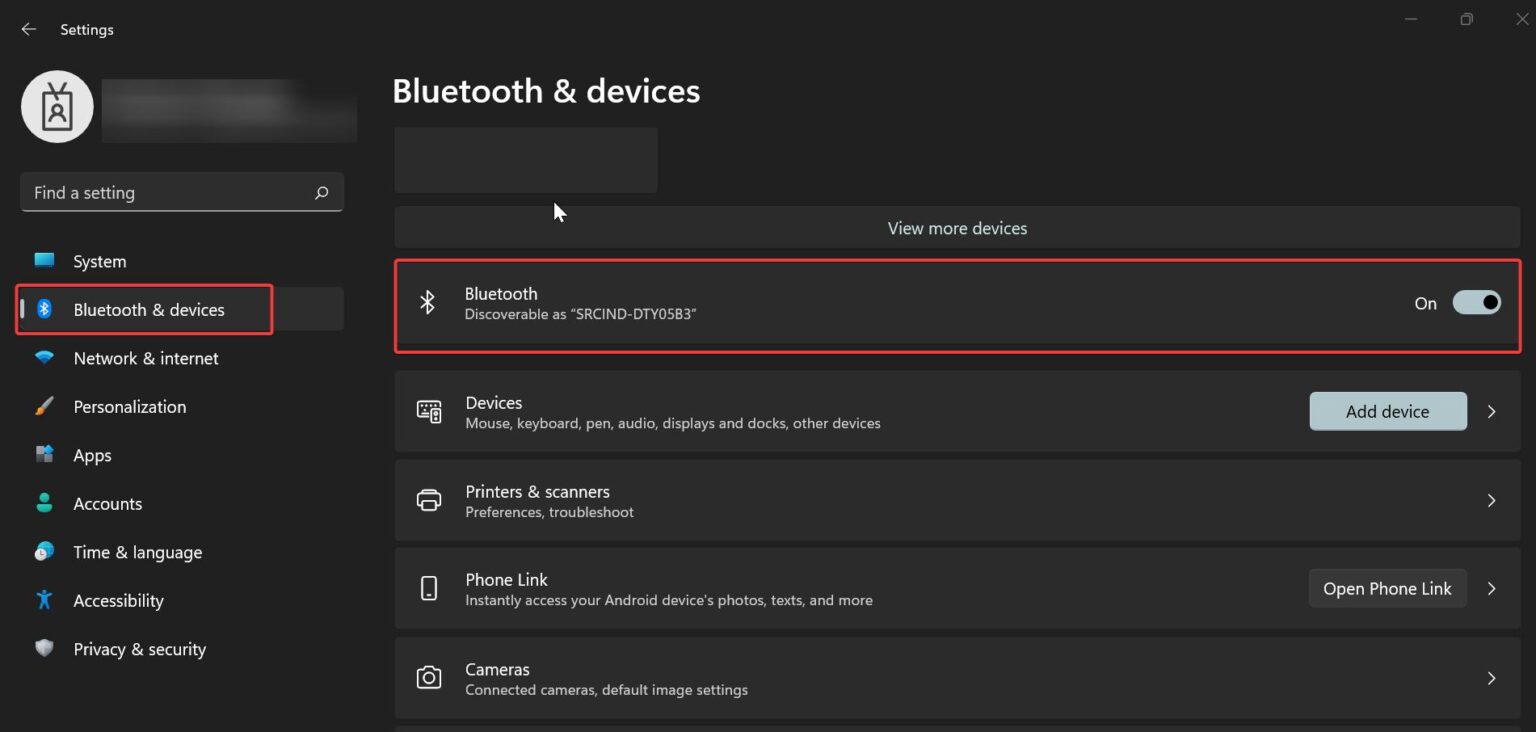Select the Cameras camera icon

(x=428, y=678)
